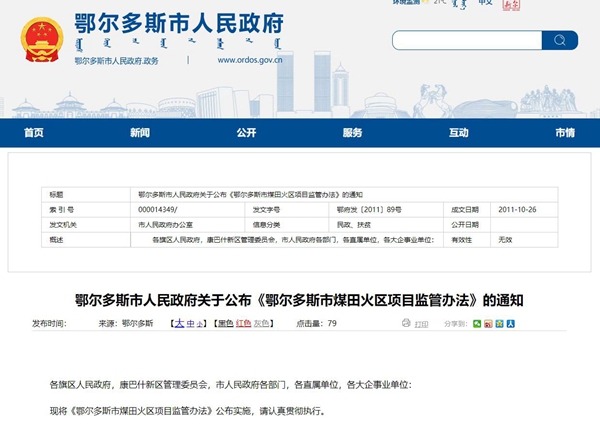The width and height of the screenshot is (600, 430).
Task: Click the printer icon
Action: point(406,324)
